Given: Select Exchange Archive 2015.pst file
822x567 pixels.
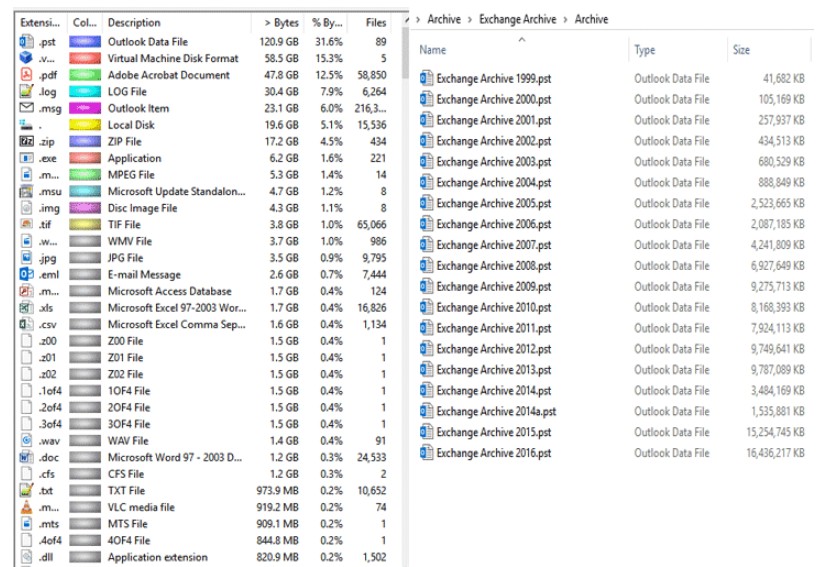Looking at the screenshot, I should (x=493, y=432).
